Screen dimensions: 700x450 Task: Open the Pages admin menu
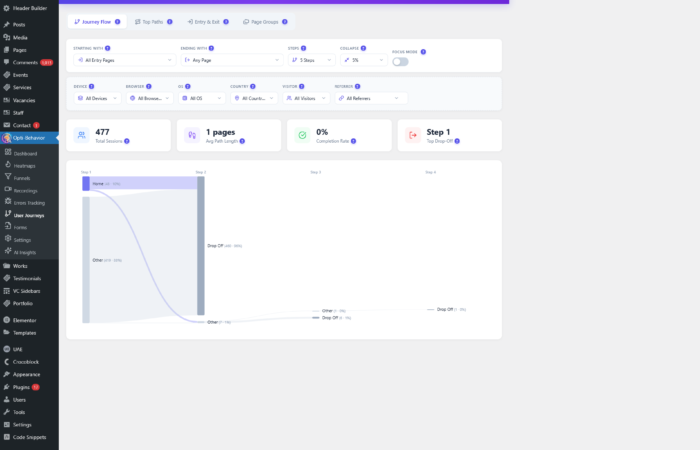click(x=20, y=50)
